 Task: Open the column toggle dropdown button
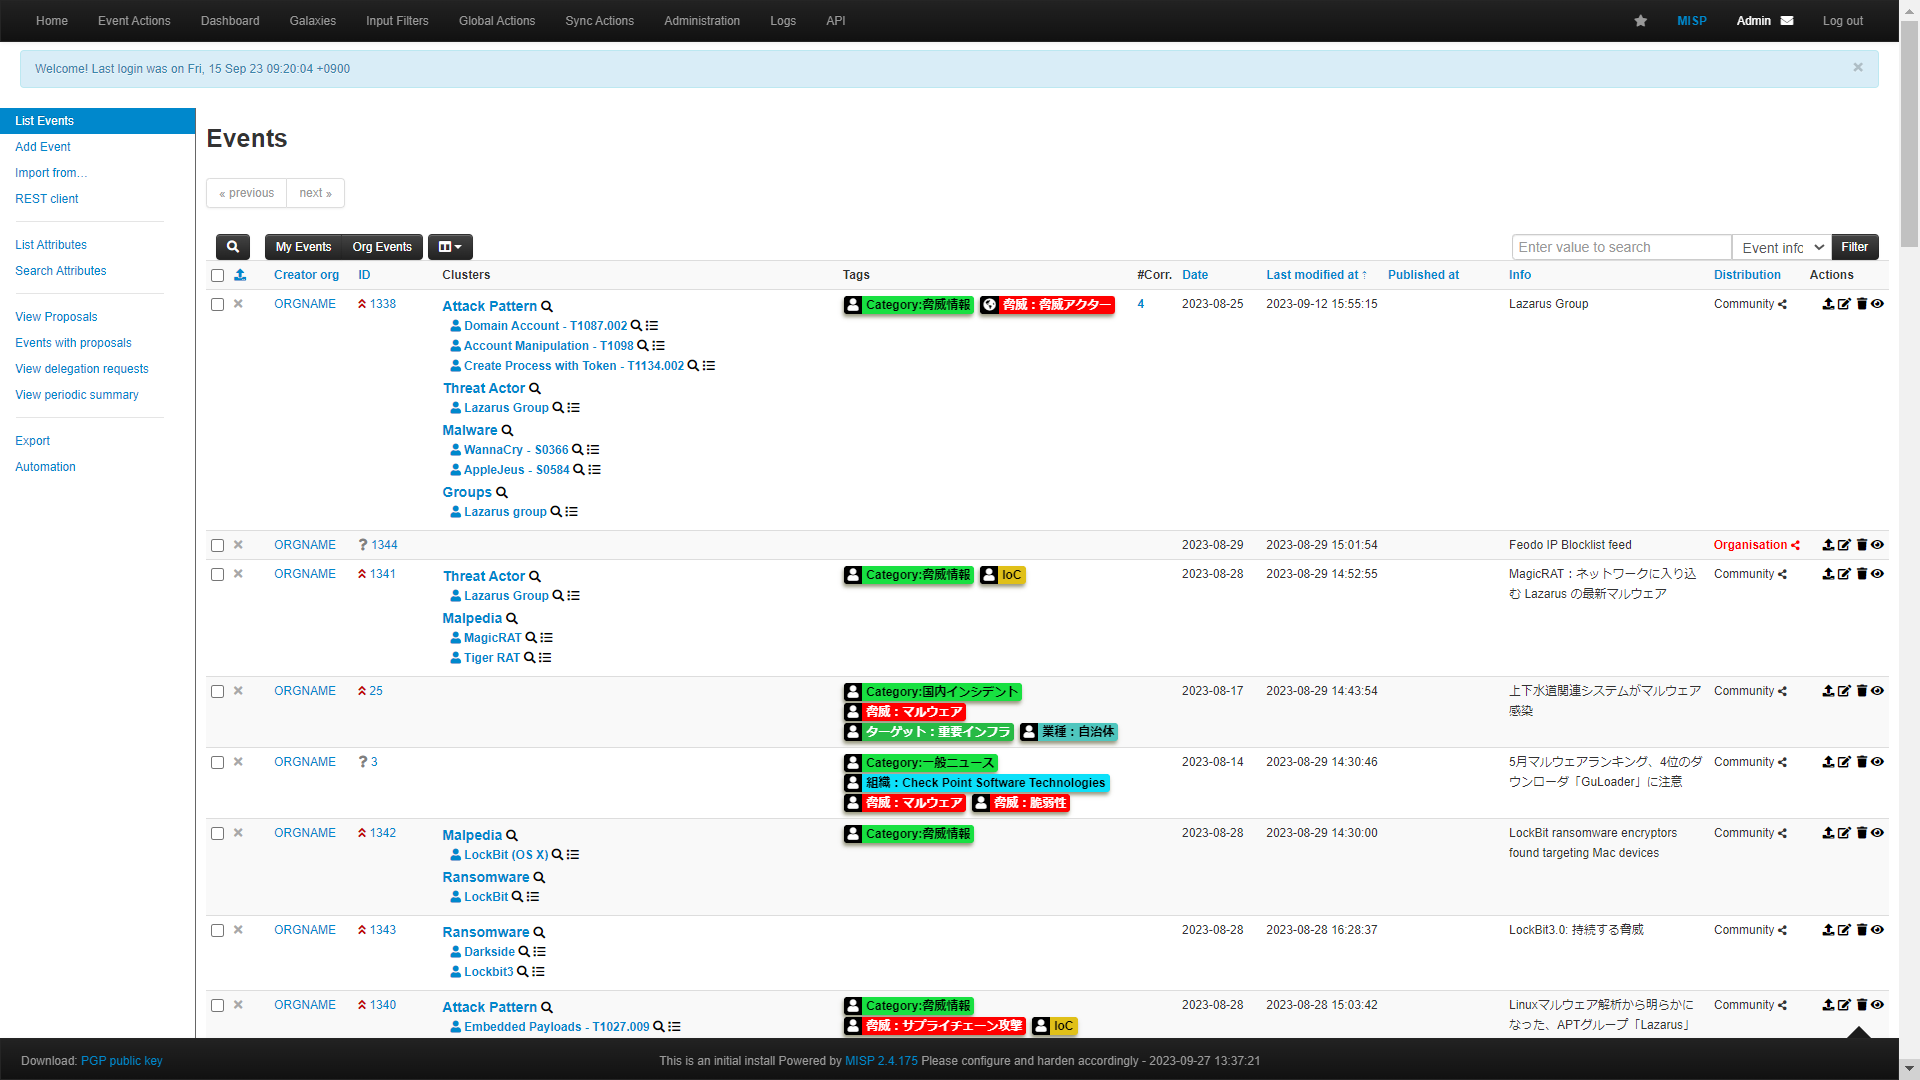(450, 247)
